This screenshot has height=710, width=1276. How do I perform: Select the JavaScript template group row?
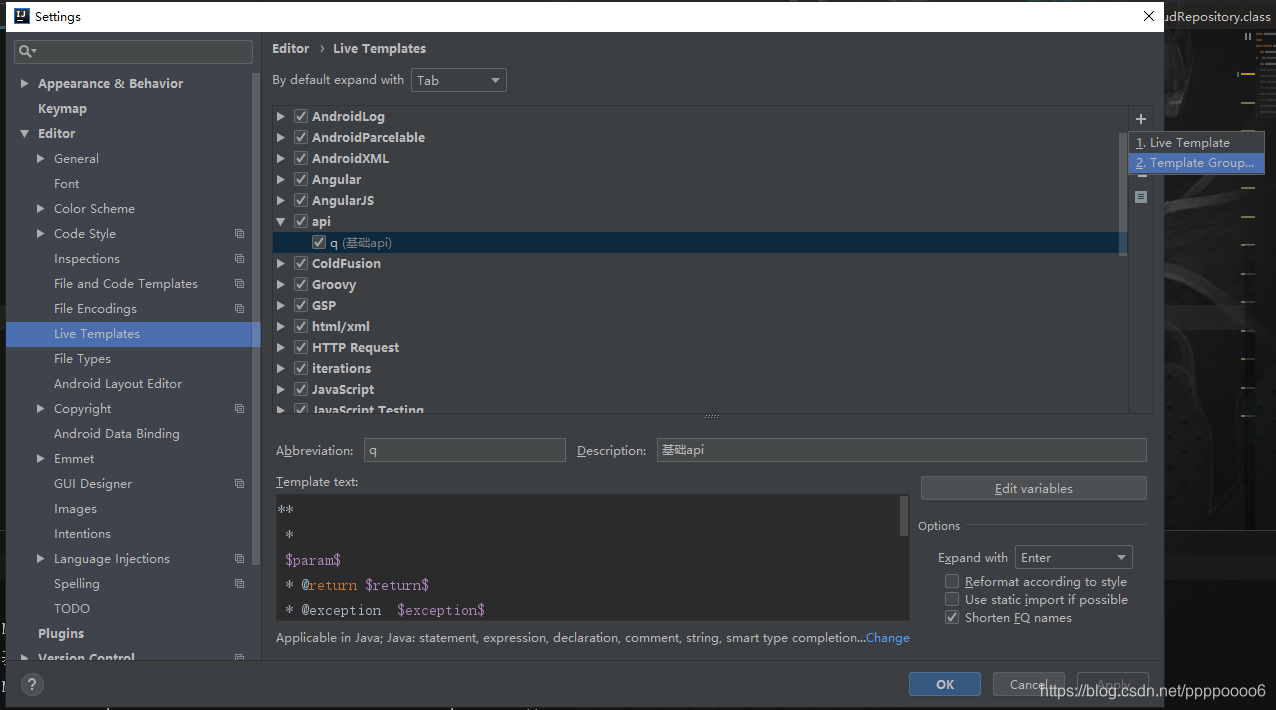tap(700, 390)
